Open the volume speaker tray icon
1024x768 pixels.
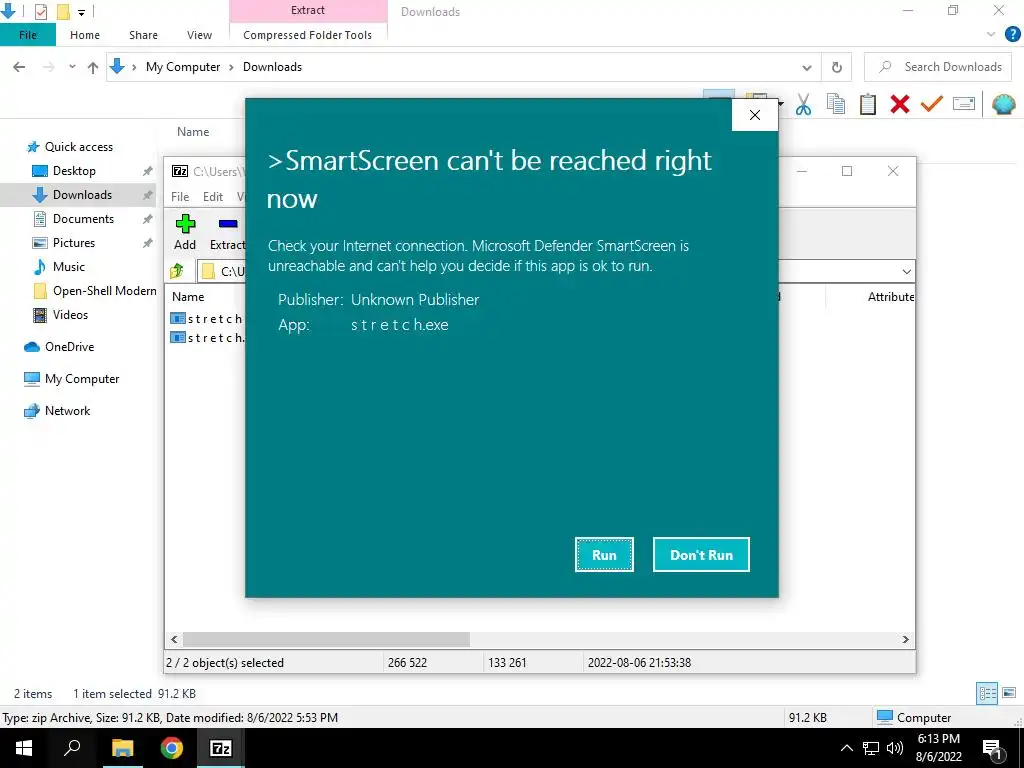[895, 748]
